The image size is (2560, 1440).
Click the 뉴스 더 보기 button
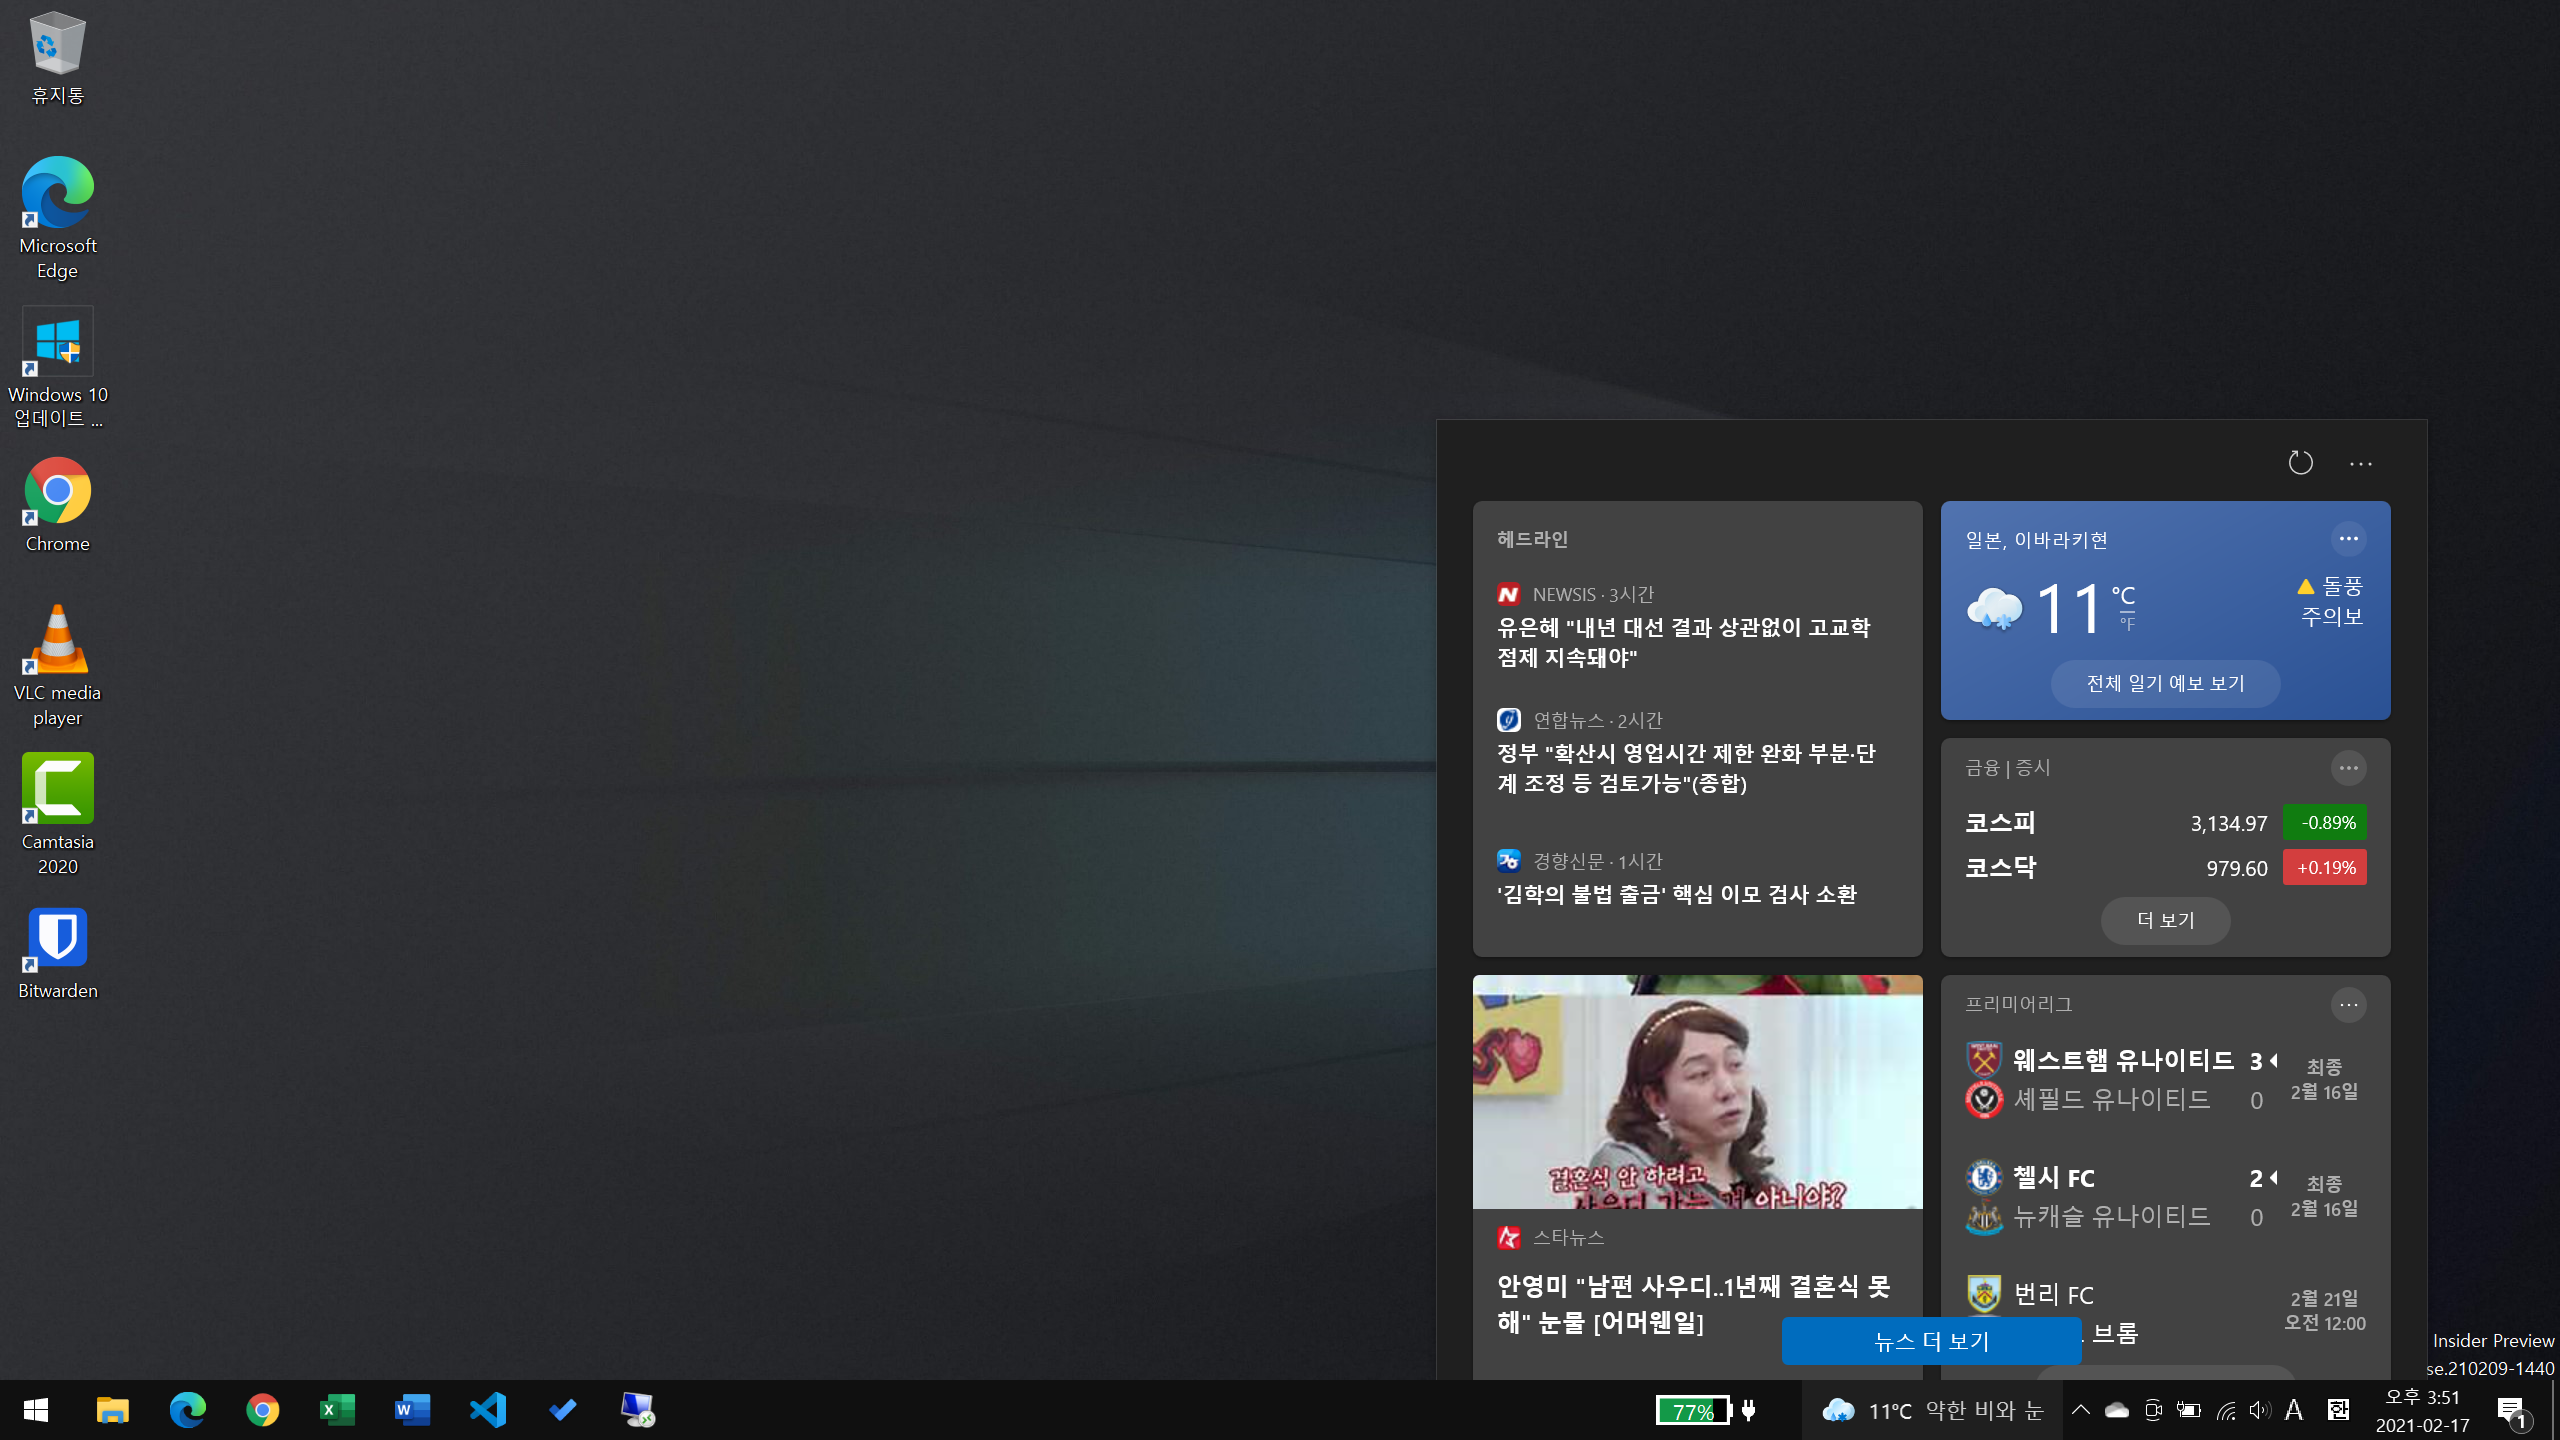tap(1931, 1341)
